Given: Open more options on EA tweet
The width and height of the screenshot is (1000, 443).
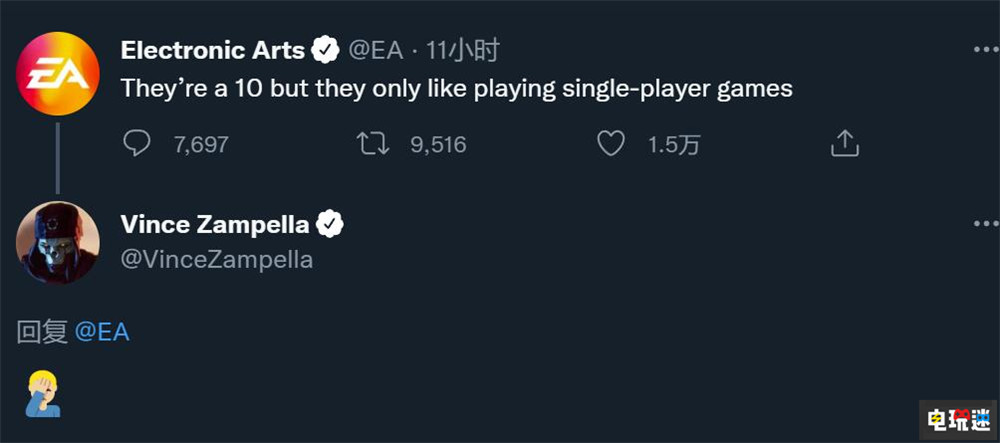Looking at the screenshot, I should pos(985,50).
